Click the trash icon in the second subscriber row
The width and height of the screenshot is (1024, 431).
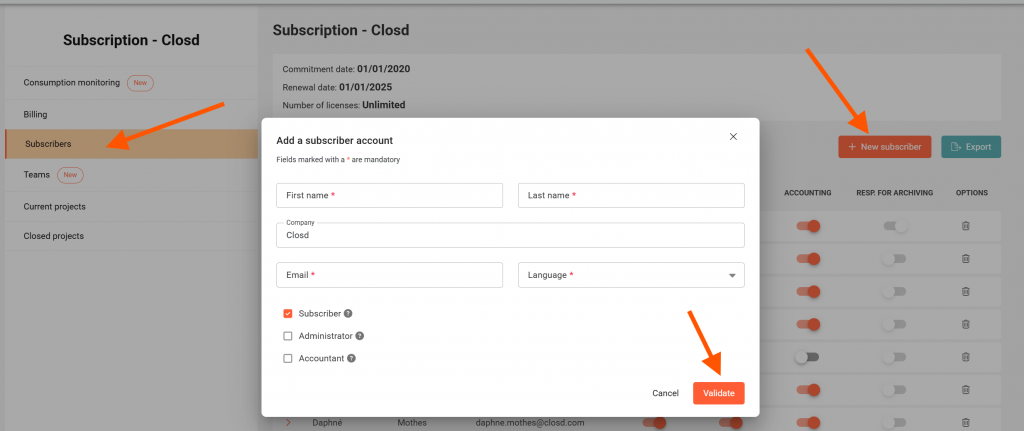point(965,259)
